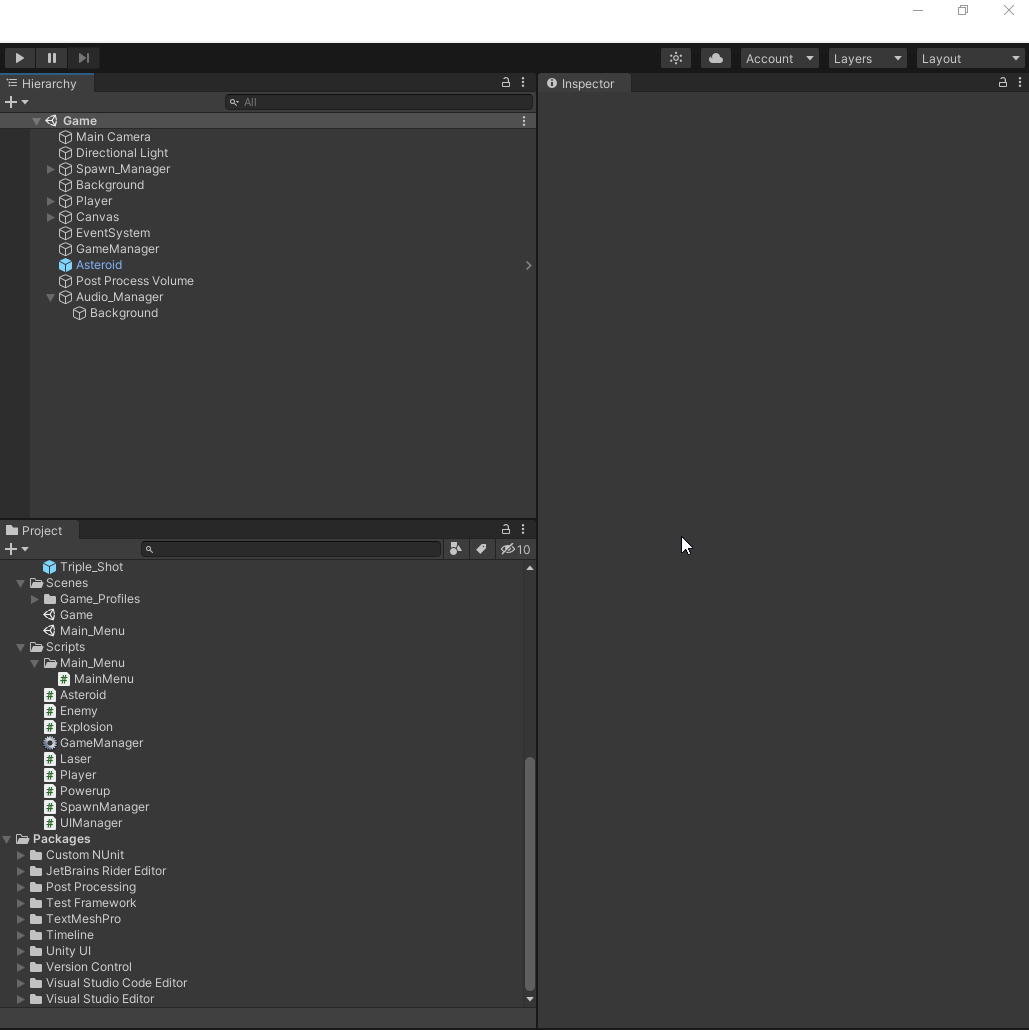This screenshot has width=1029, height=1030.
Task: Click the search-by-label tag icon
Action: coord(481,549)
